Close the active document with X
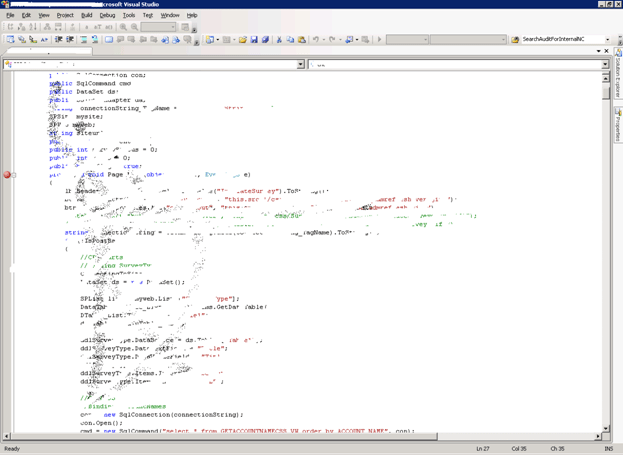This screenshot has width=623, height=455. coord(606,51)
